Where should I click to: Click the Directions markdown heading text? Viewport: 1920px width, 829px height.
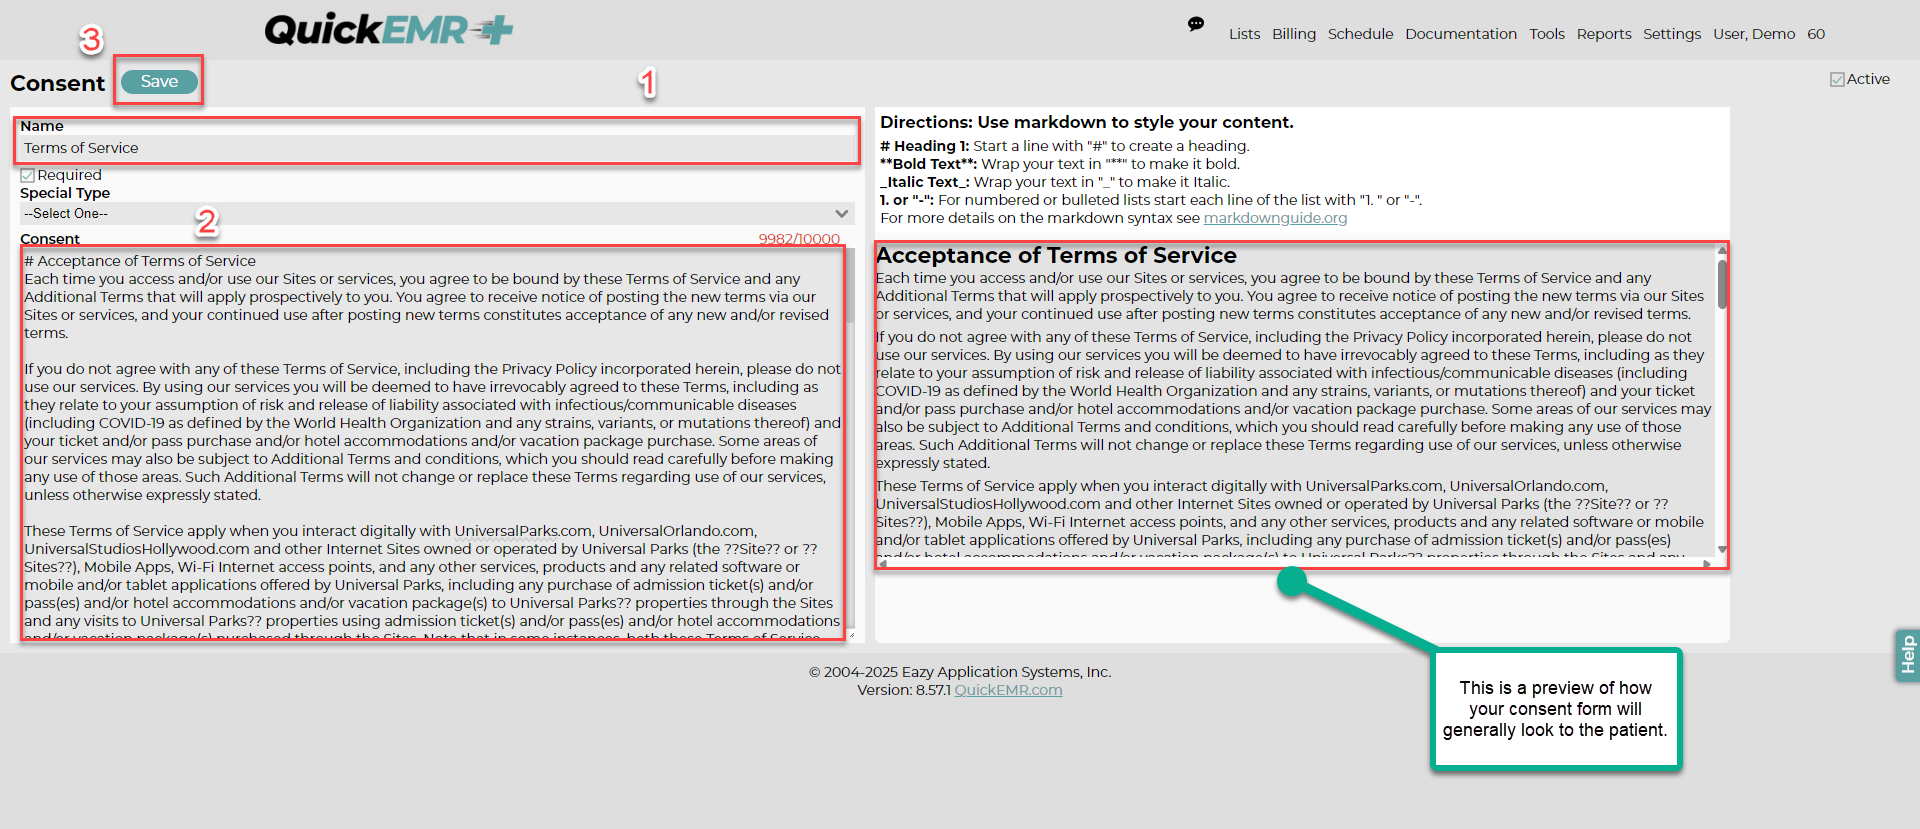[1087, 122]
